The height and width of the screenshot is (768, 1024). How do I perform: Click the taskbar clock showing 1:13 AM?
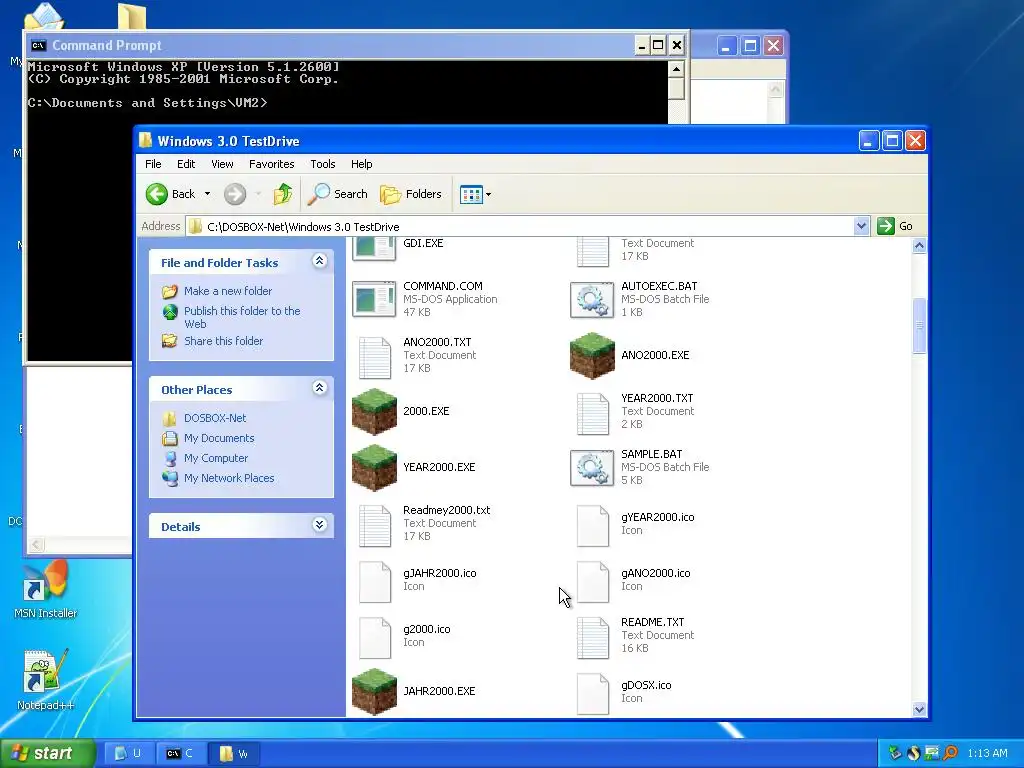987,753
